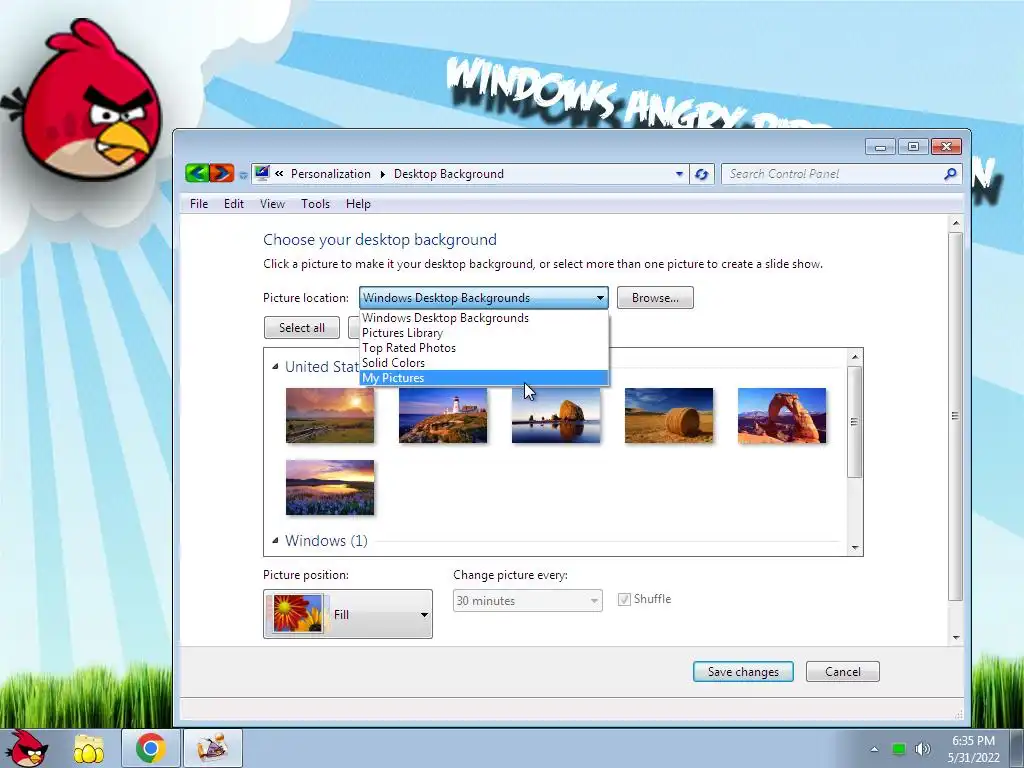Open the Edit menu
The height and width of the screenshot is (768, 1024).
234,204
